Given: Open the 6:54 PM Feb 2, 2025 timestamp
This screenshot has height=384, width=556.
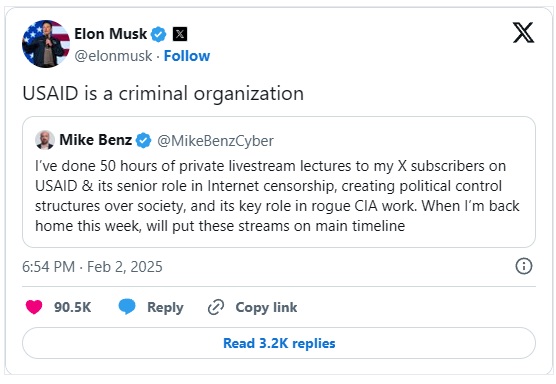Looking at the screenshot, I should pyautogui.click(x=92, y=267).
